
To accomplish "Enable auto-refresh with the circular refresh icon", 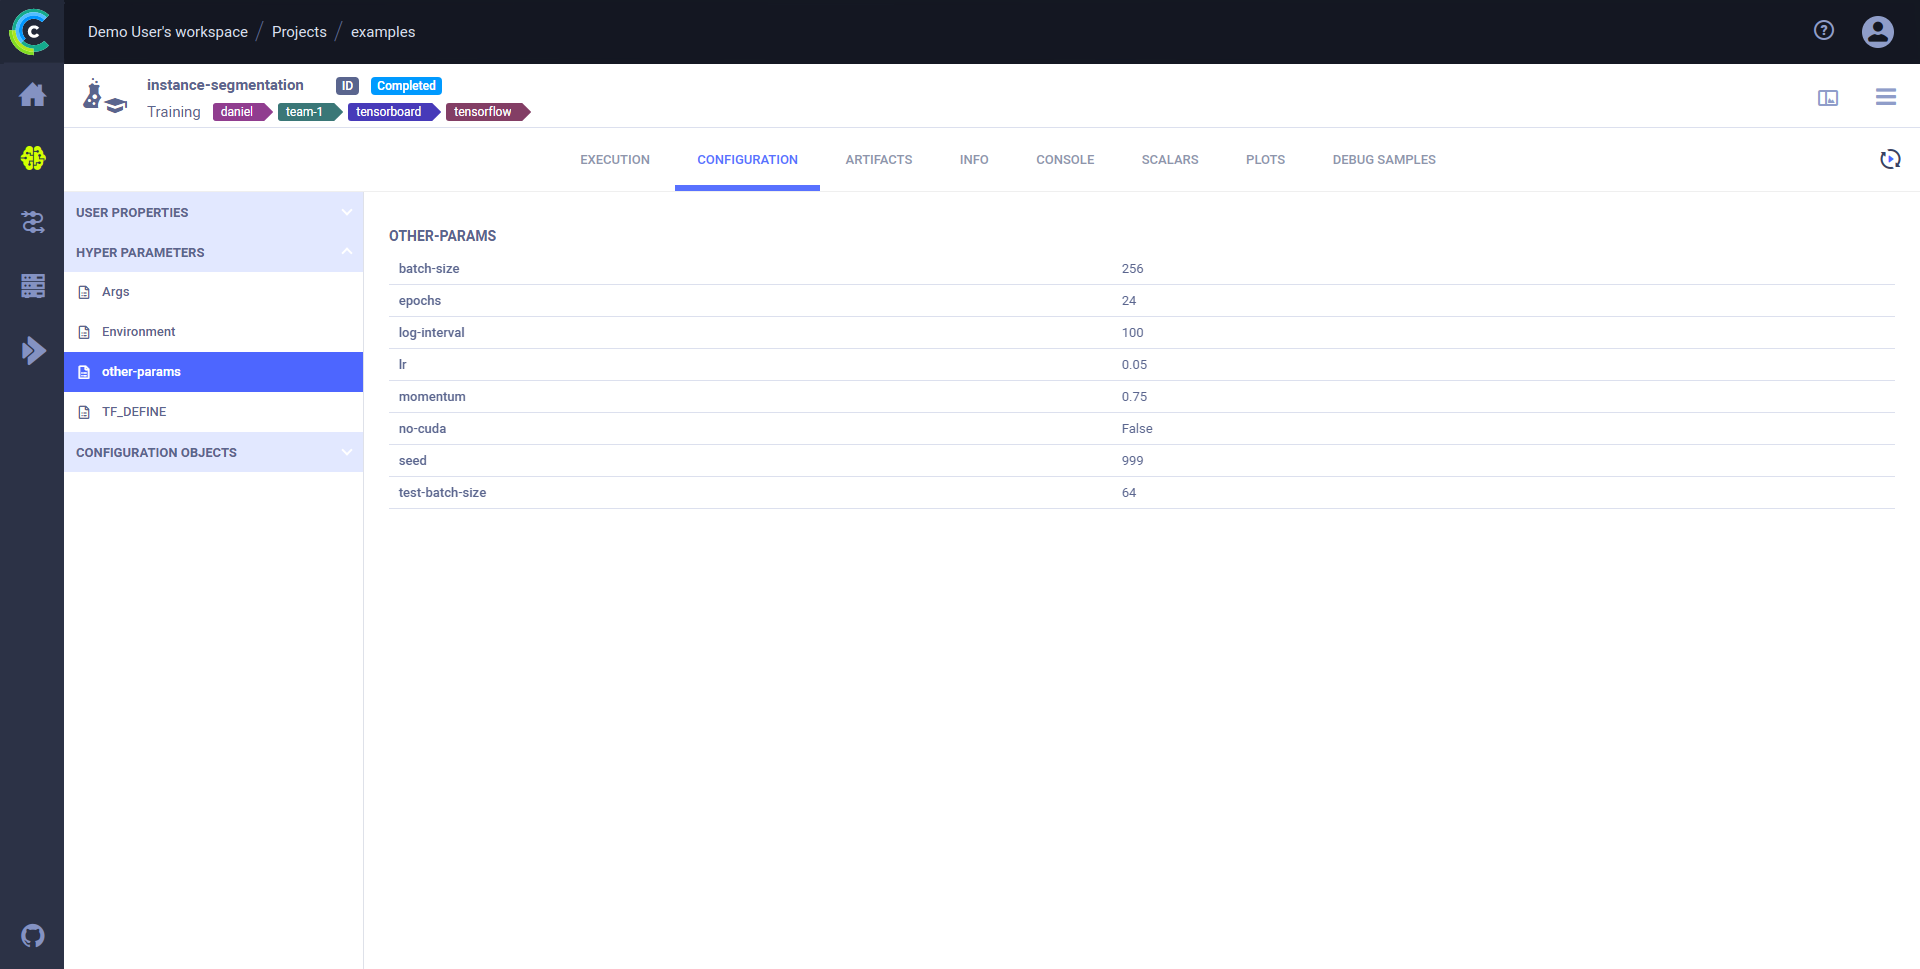I will 1889,159.
